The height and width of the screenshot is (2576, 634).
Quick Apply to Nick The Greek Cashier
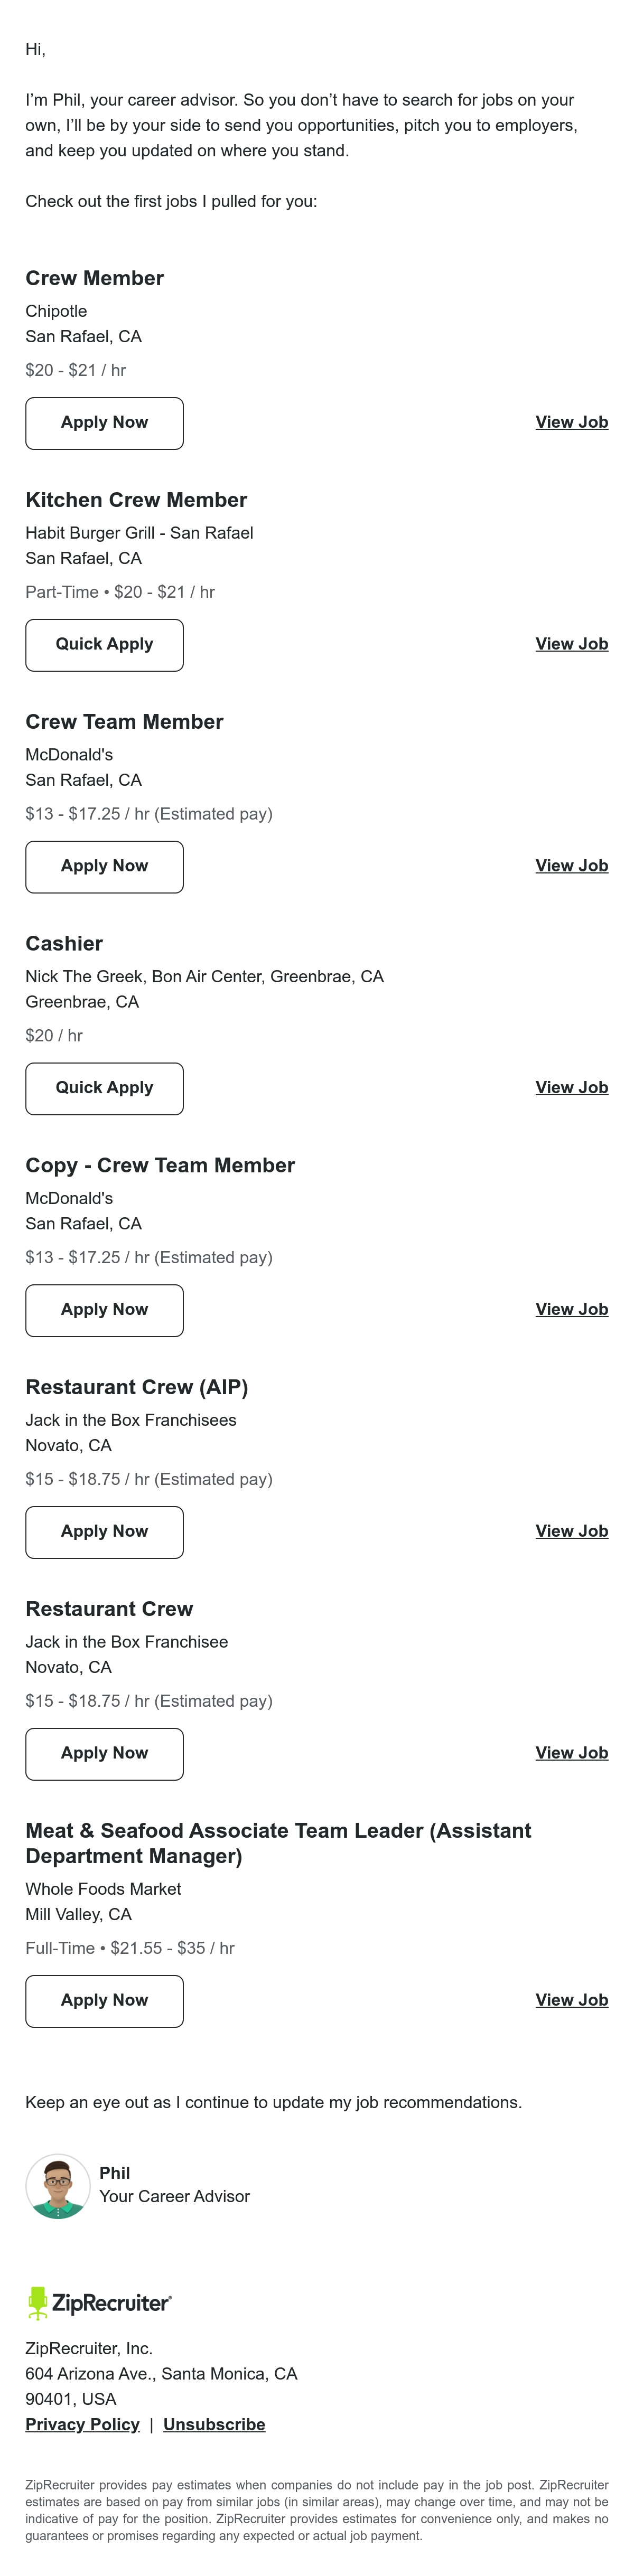pos(104,1089)
